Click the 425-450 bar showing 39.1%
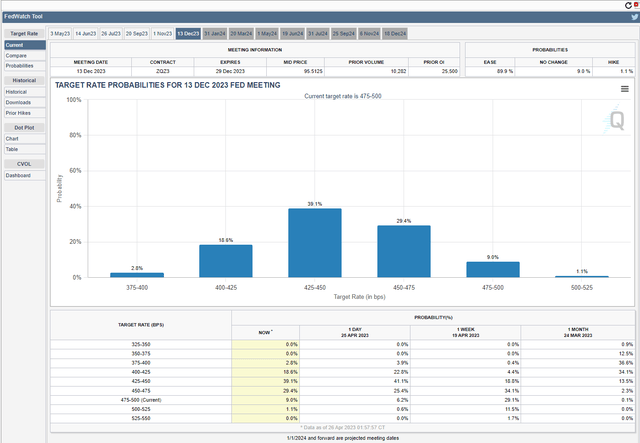Screen dimensions: 640x443 point(314,242)
